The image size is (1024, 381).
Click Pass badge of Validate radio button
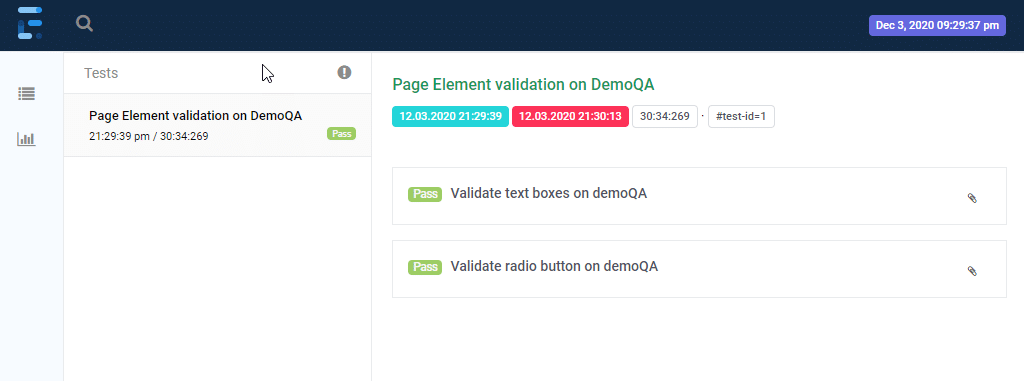(424, 267)
